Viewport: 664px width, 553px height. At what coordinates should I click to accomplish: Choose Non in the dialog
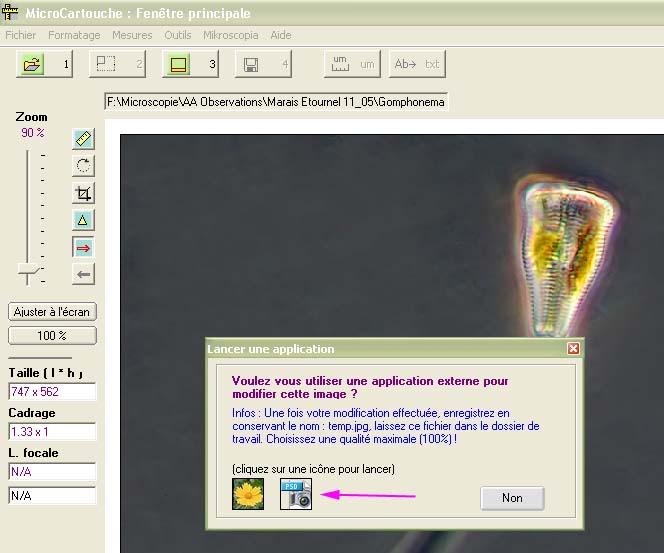click(512, 498)
